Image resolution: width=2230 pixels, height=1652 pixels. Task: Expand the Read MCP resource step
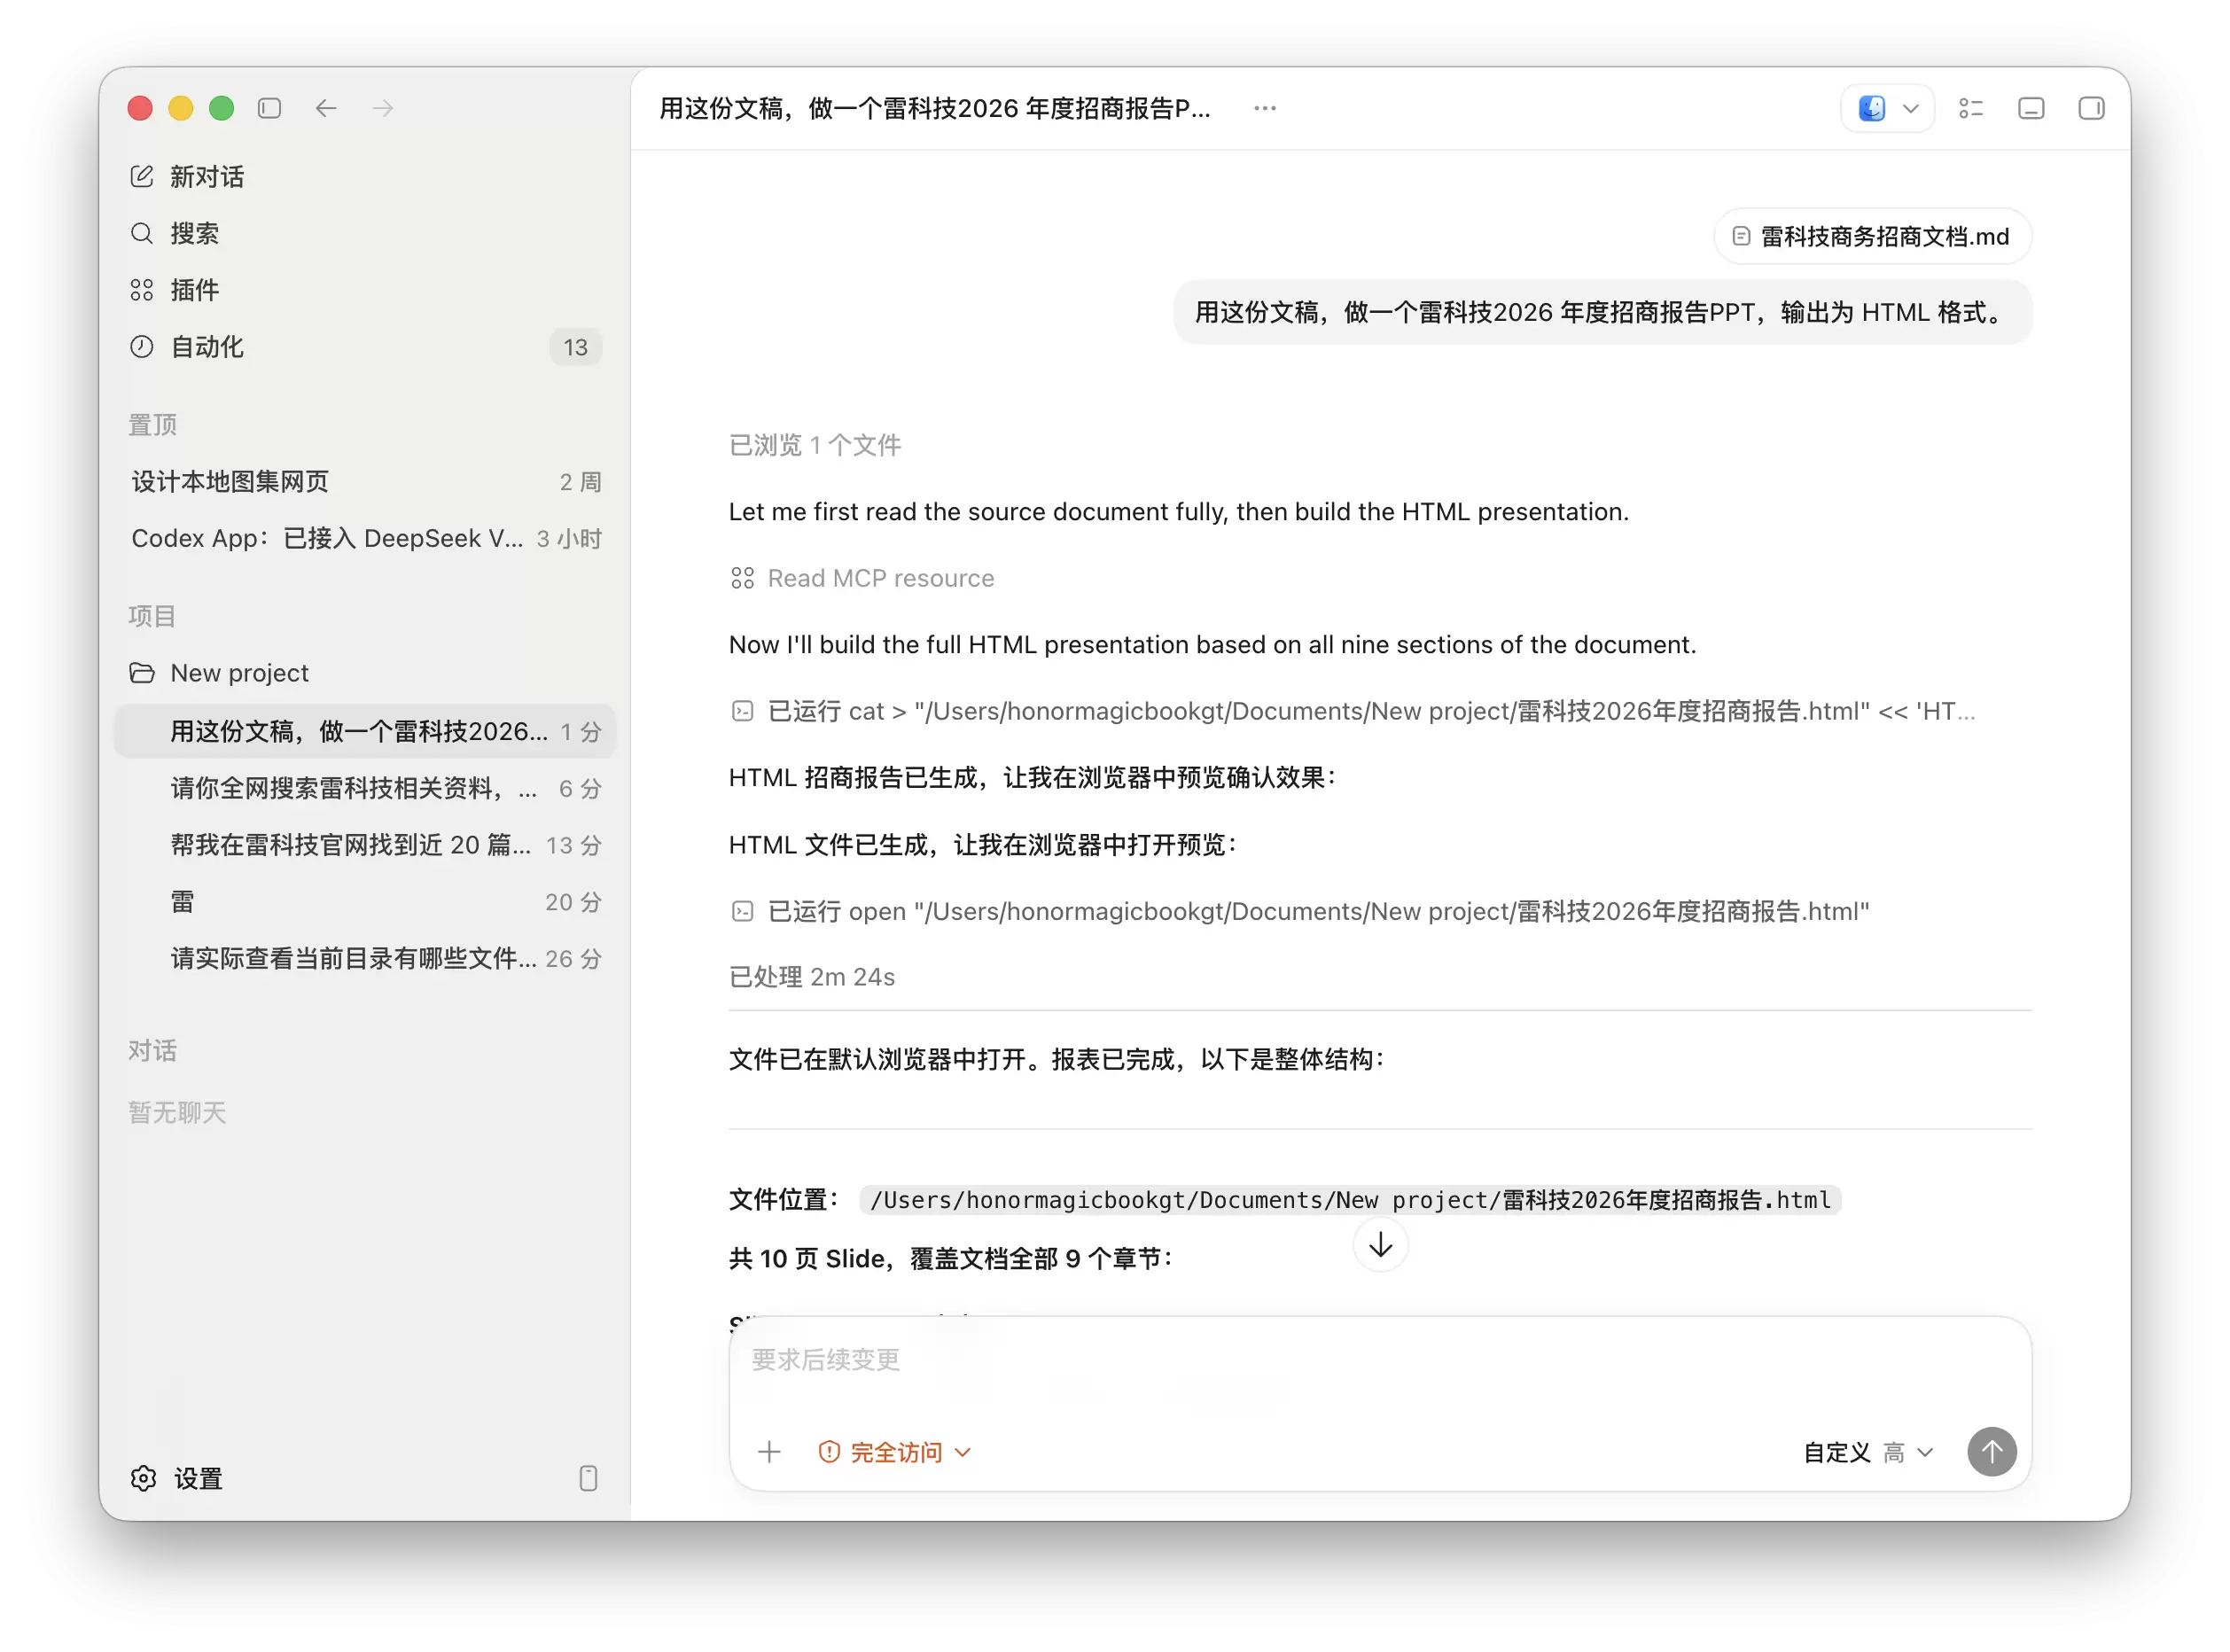tap(880, 579)
